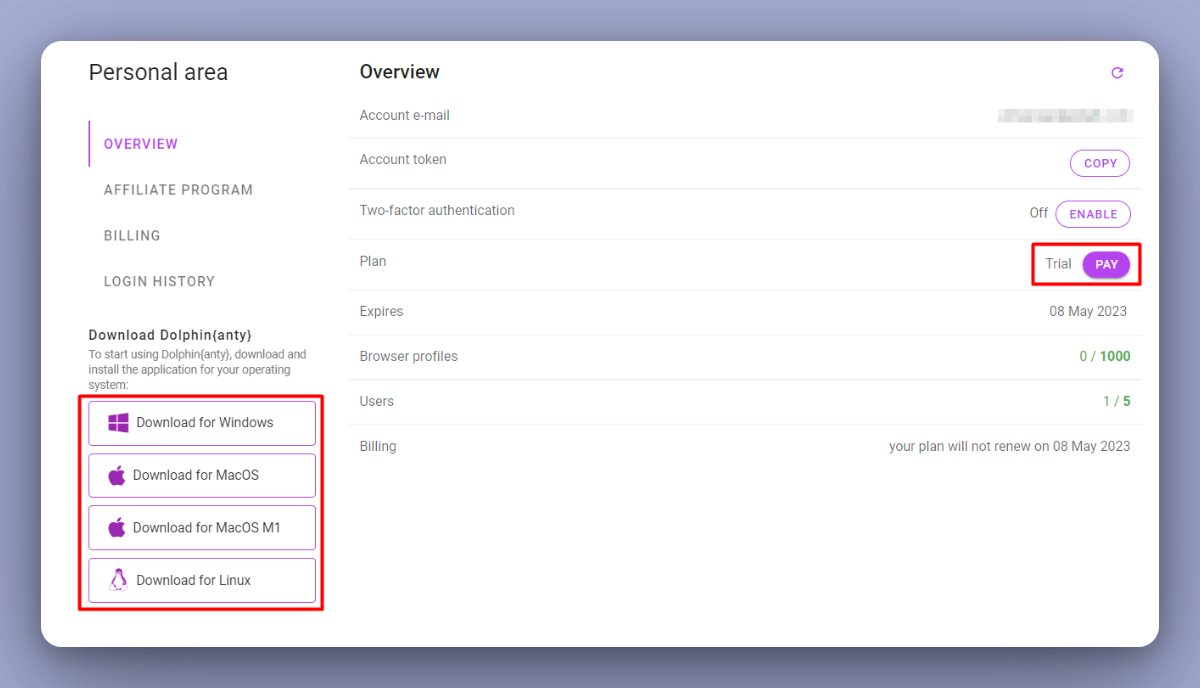Download the app for Linux
The height and width of the screenshot is (688, 1200).
click(202, 580)
